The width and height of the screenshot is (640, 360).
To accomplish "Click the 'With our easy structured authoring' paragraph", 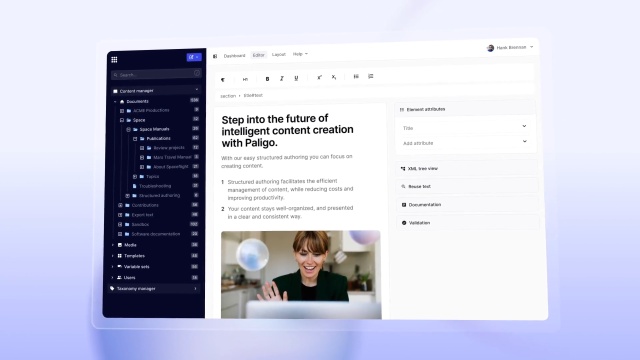I will (x=287, y=161).
